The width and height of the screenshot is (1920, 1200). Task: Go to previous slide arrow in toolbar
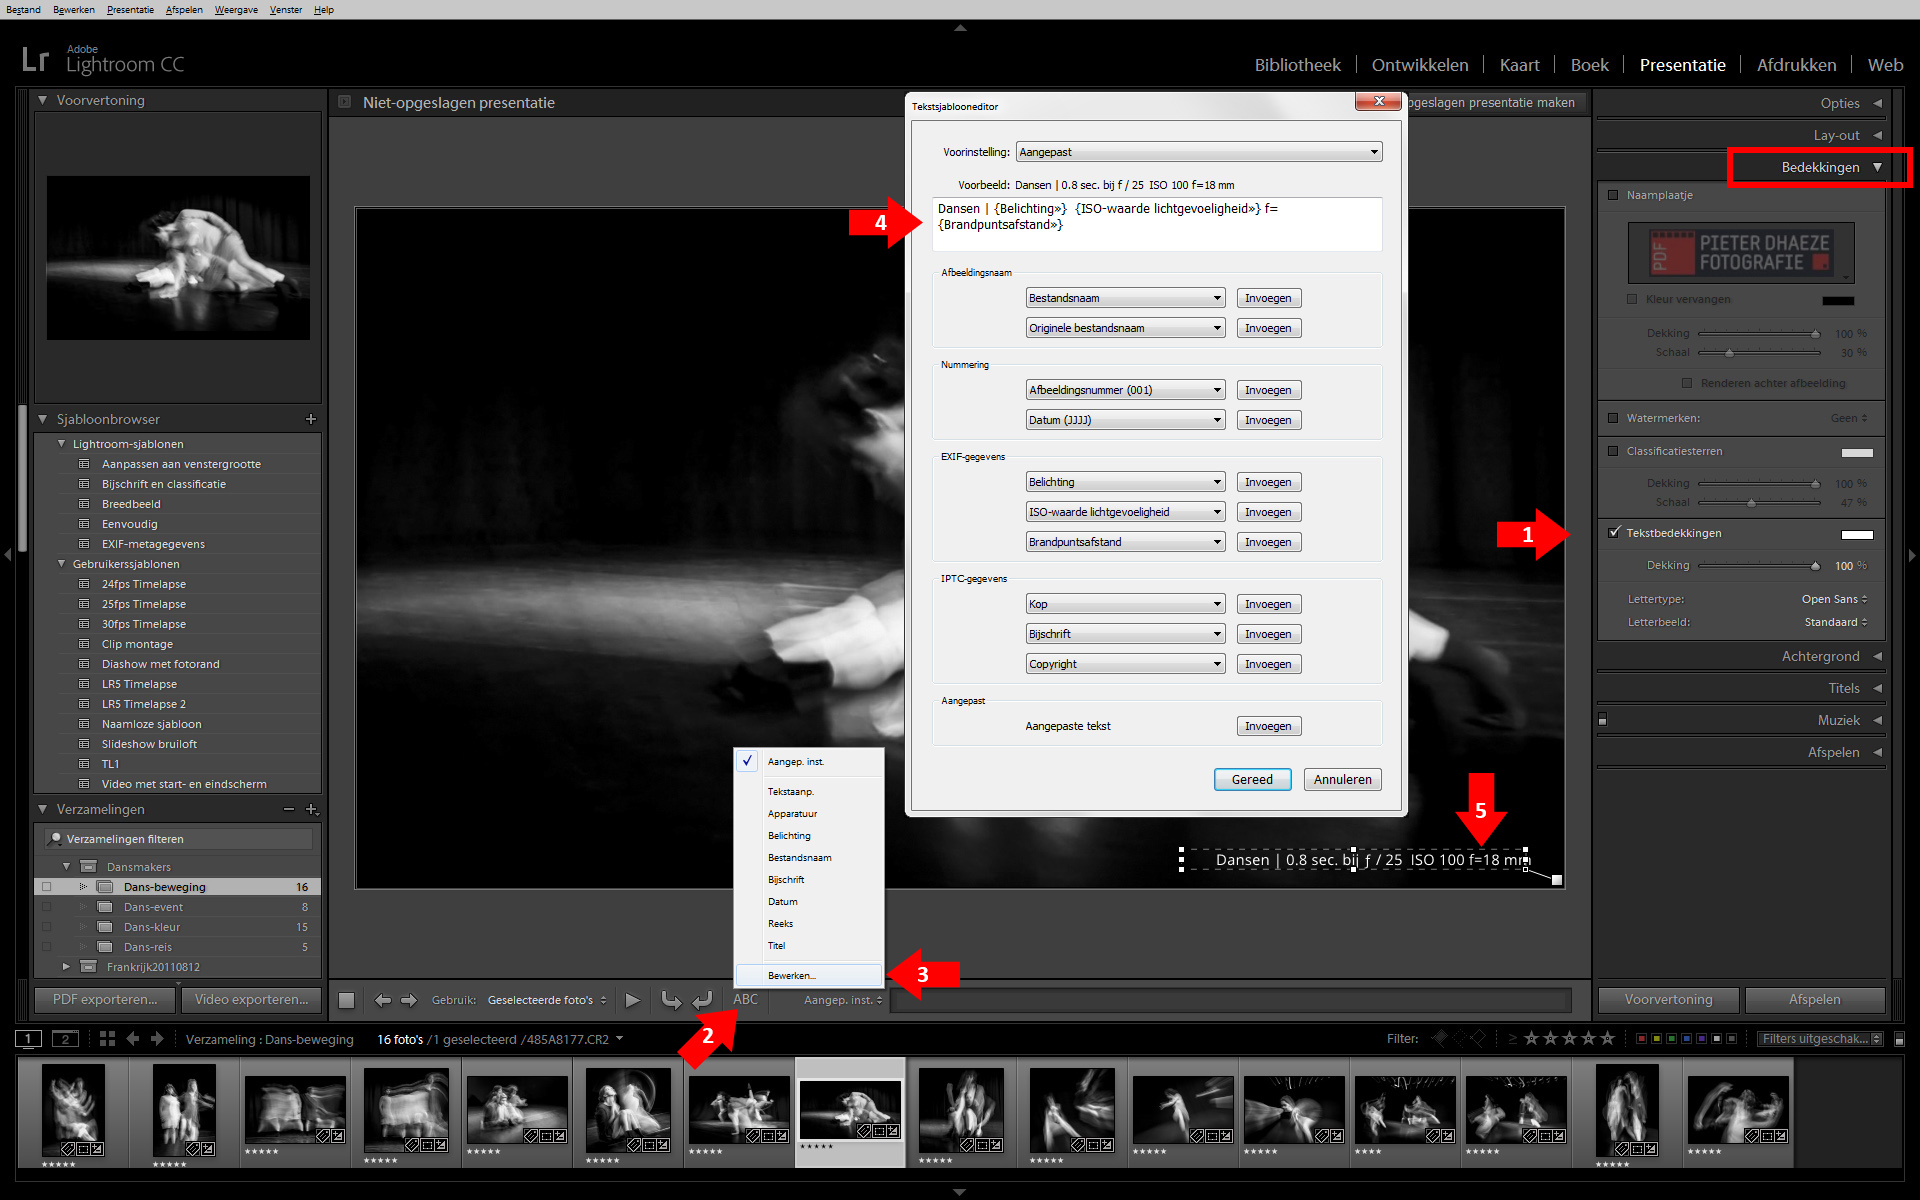pos(382,1000)
